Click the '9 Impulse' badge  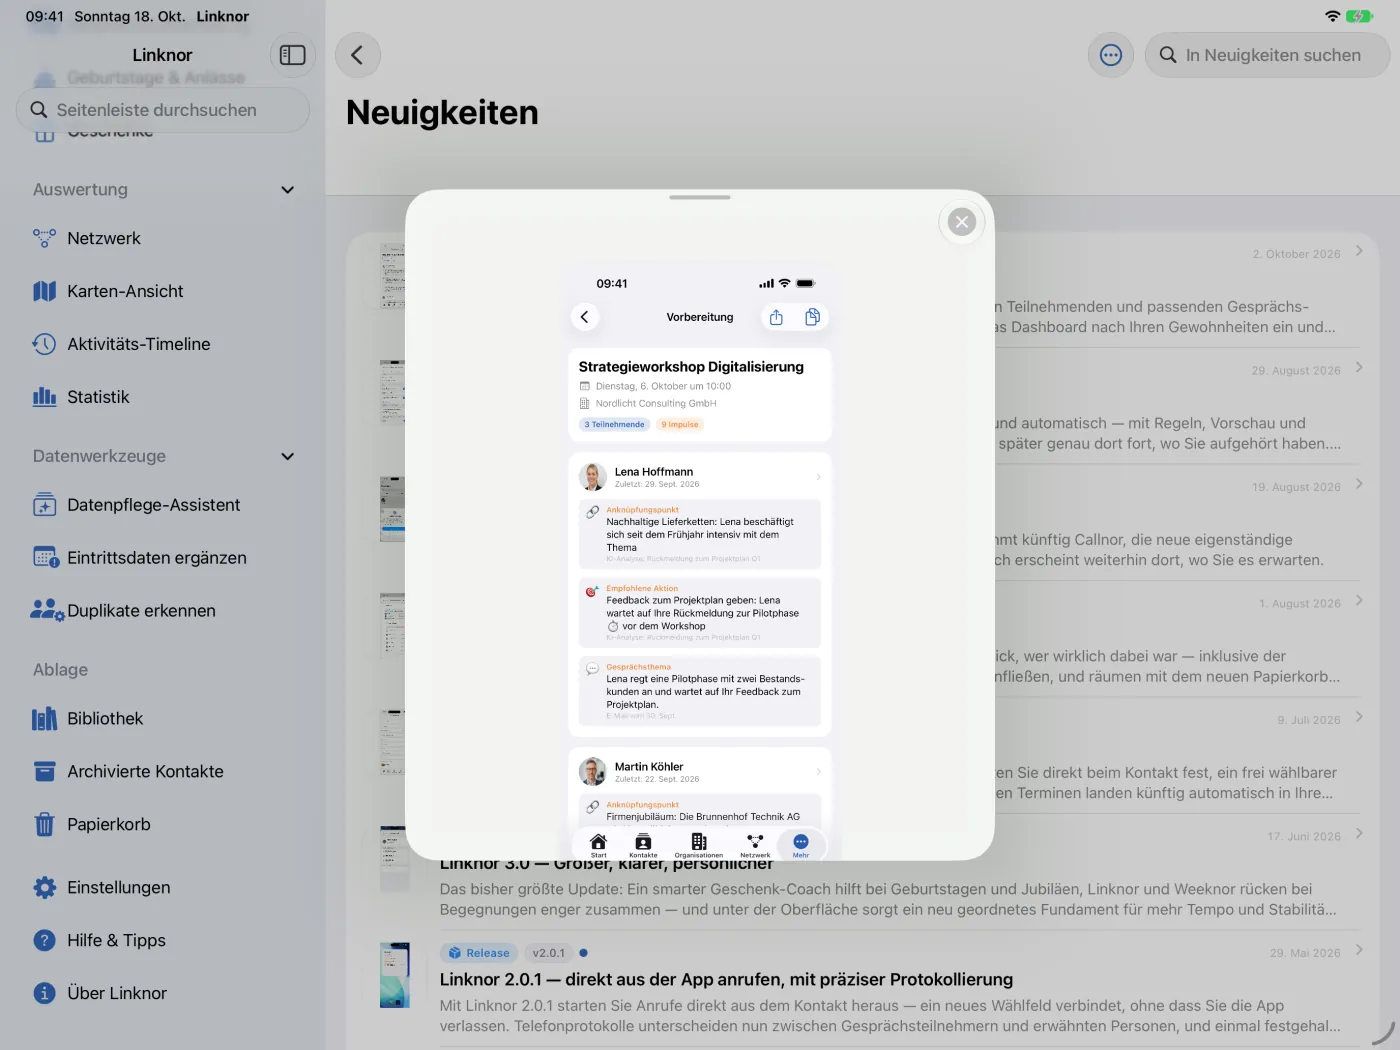tap(680, 425)
